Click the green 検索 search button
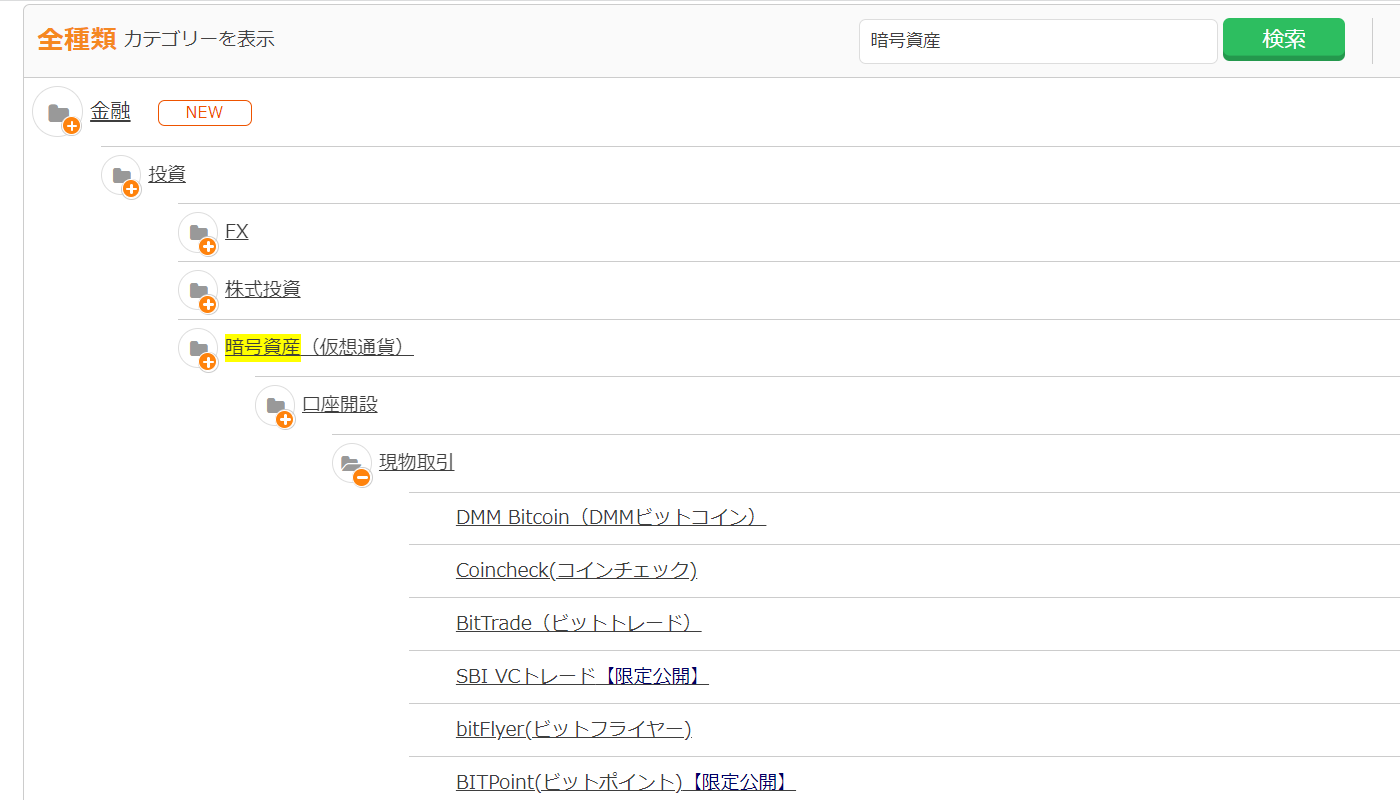This screenshot has height=800, width=1400. tap(1284, 40)
